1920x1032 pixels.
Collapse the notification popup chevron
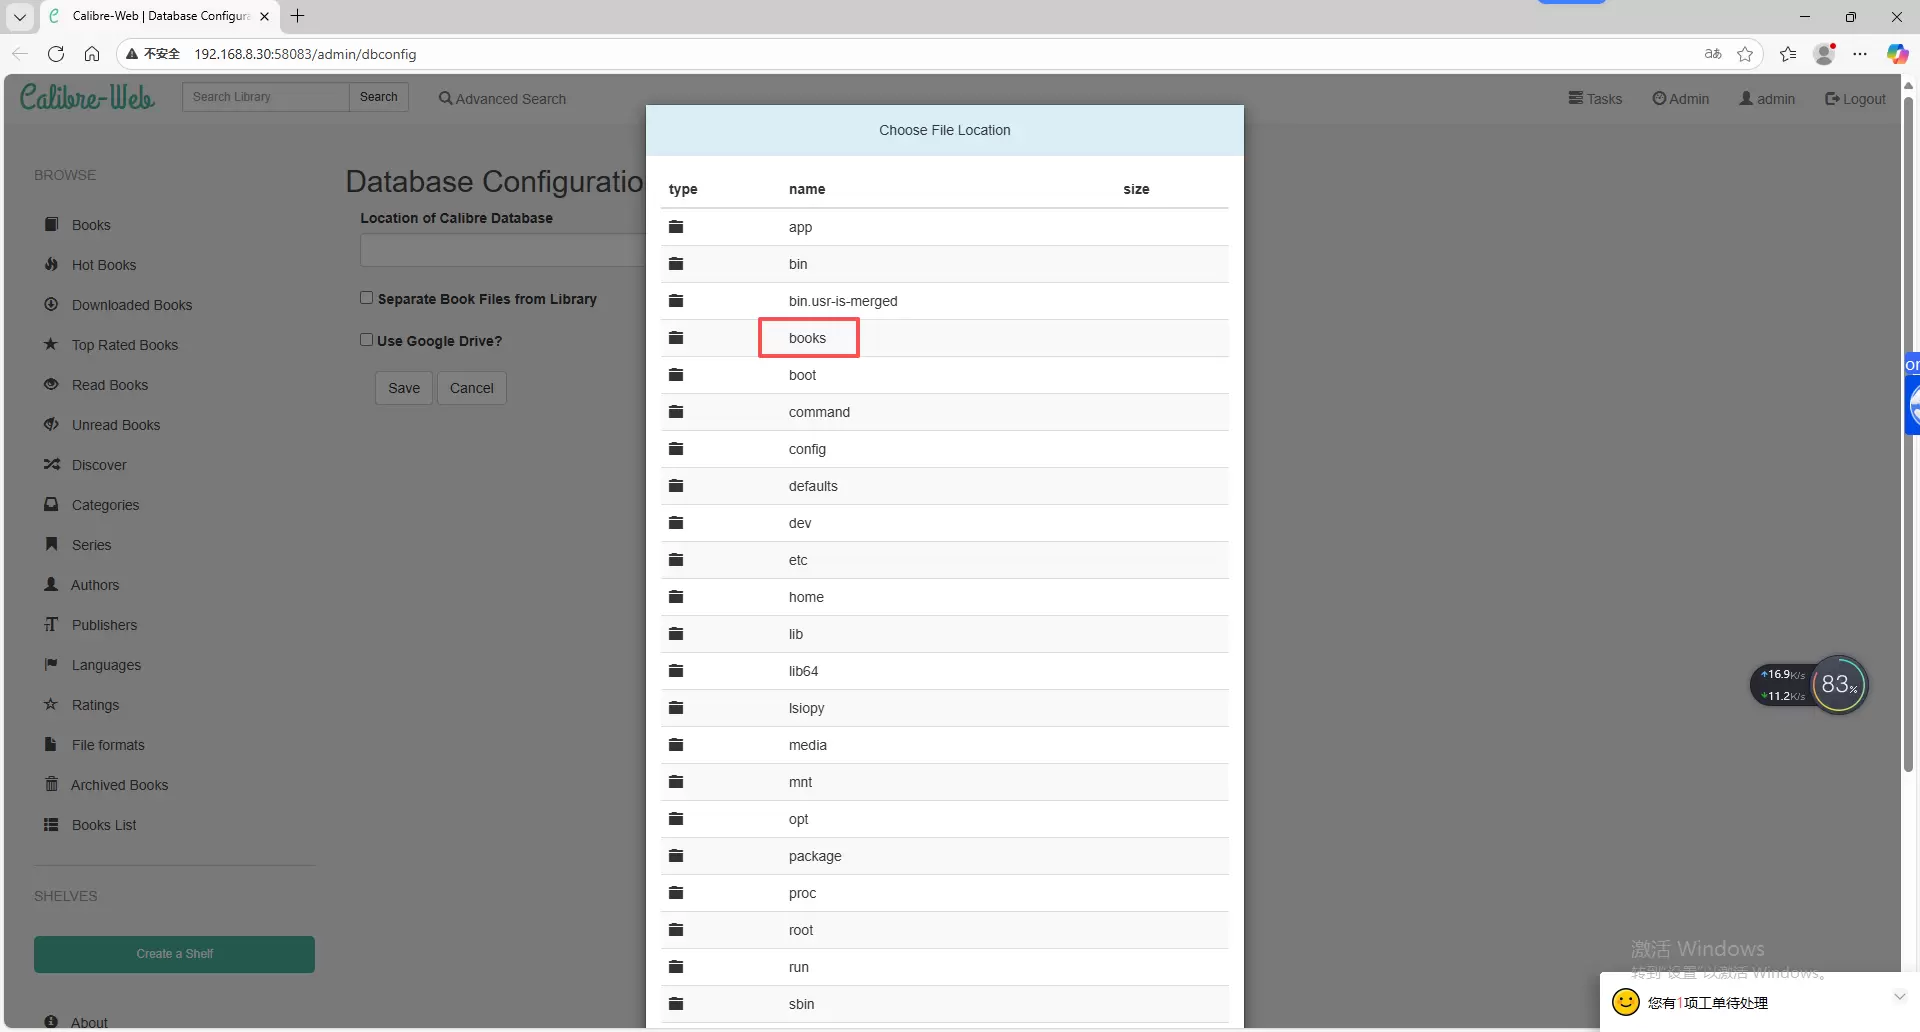(x=1899, y=997)
